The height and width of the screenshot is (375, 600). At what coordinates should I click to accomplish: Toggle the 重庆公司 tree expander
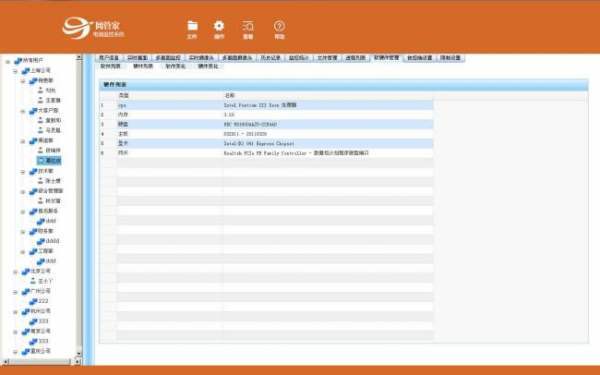coord(15,352)
